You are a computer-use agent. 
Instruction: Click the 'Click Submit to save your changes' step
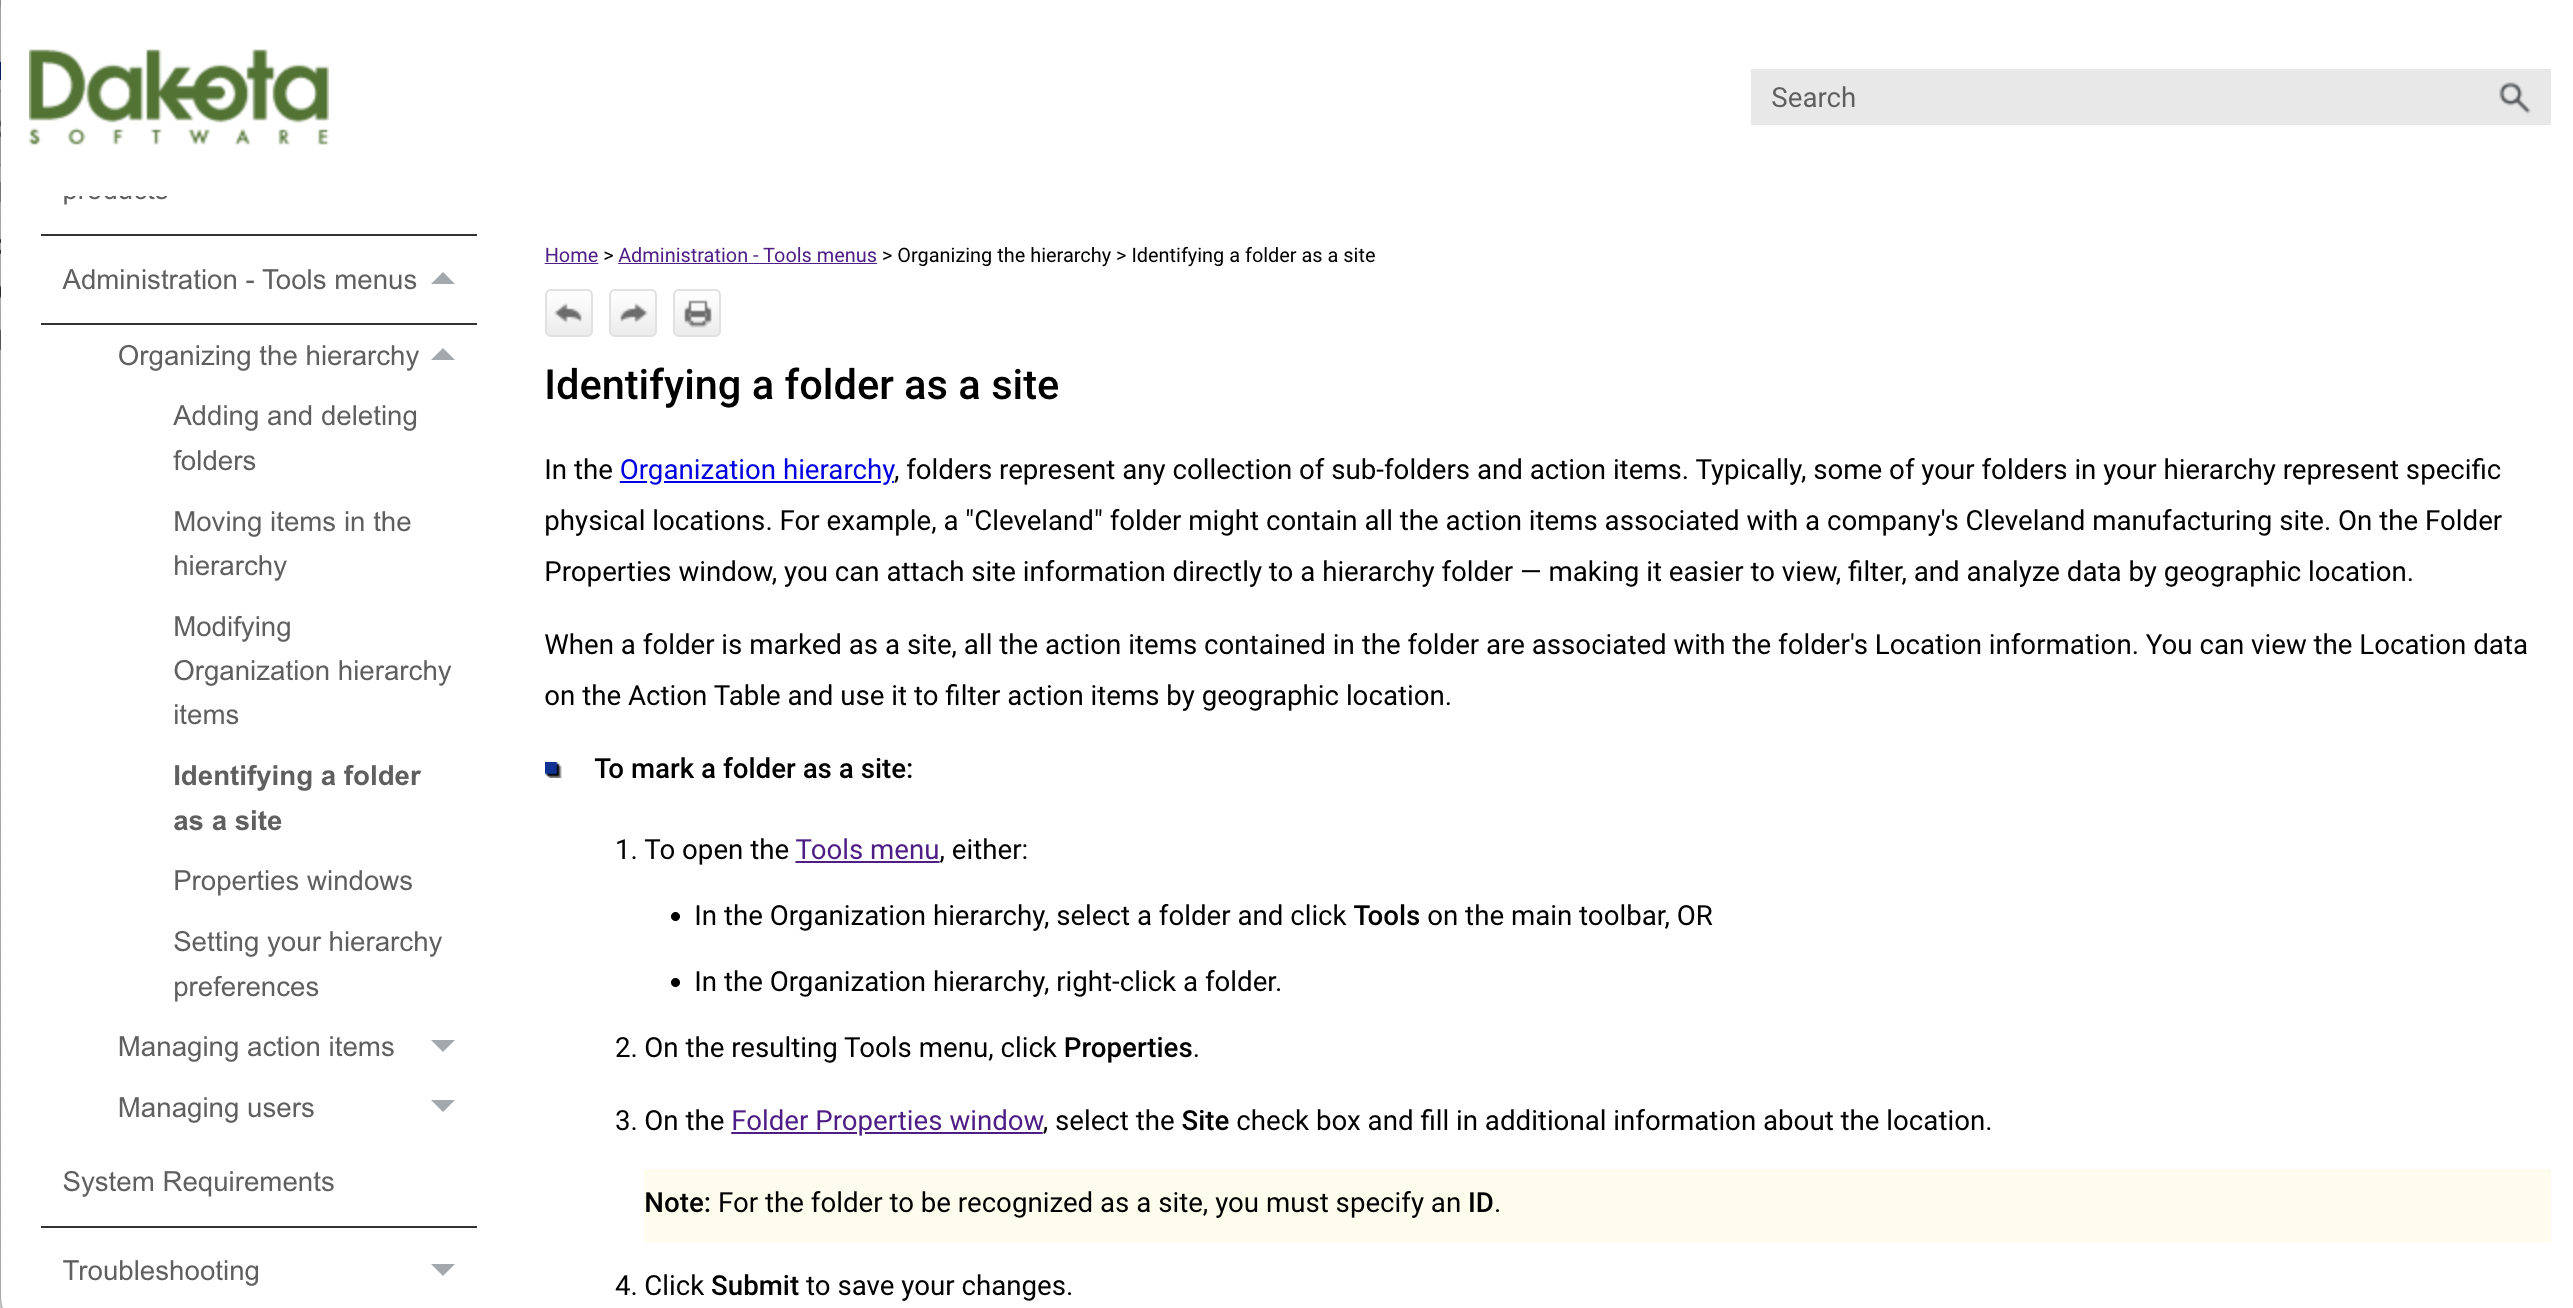click(x=858, y=1286)
